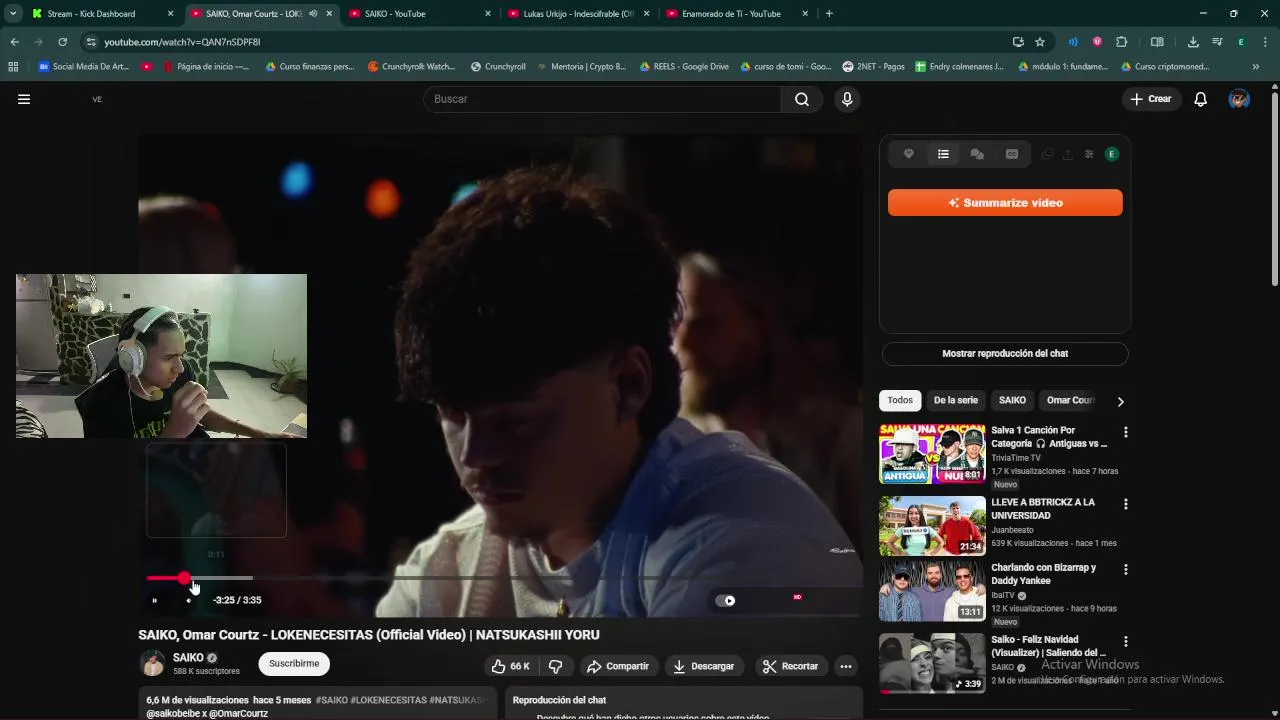Open LLEVE A BBTRICKZ video thumbnail
This screenshot has height=720, width=1280.
(932, 526)
